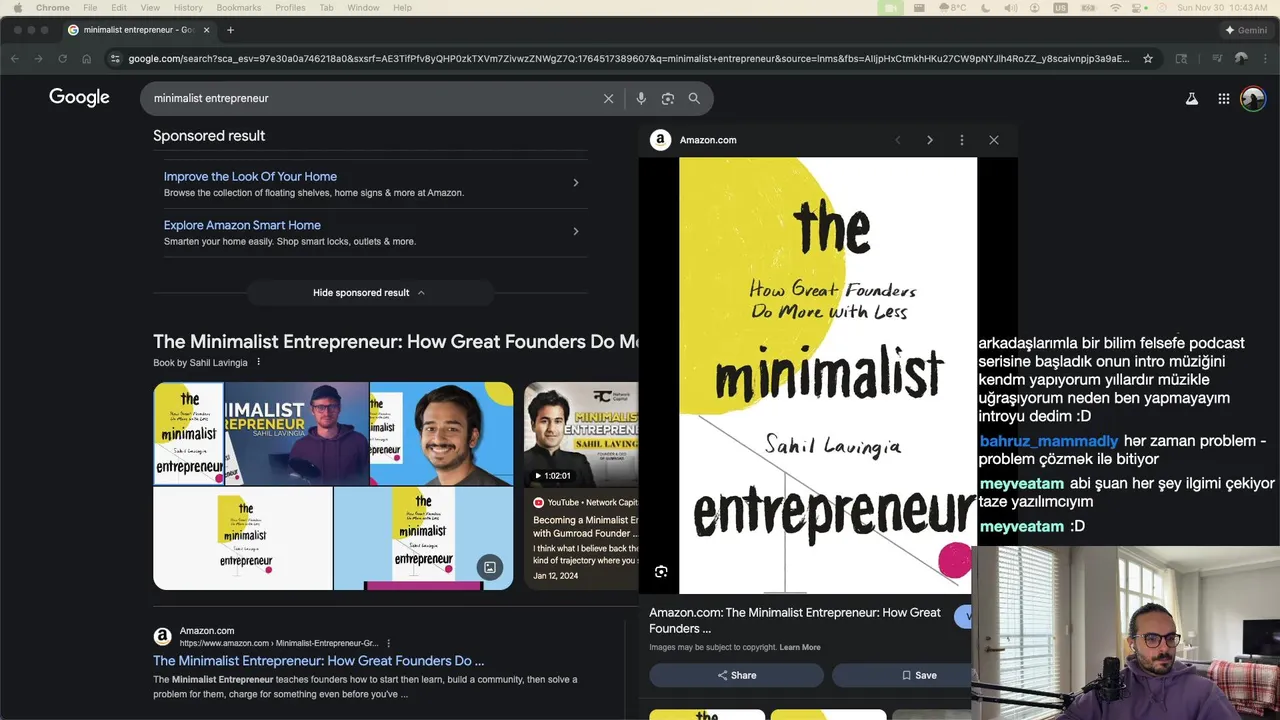Image resolution: width=1280 pixels, height=720 pixels.
Task: Open top-left book cover thumbnail
Action: click(188, 433)
